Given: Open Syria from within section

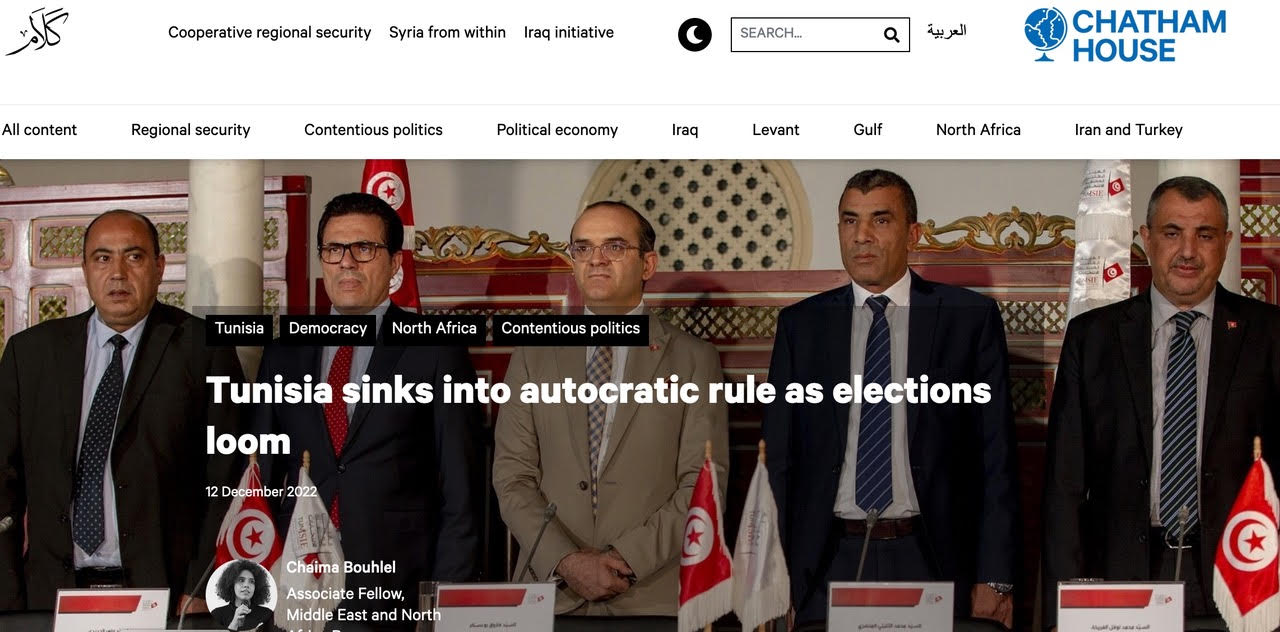Looking at the screenshot, I should 447,32.
